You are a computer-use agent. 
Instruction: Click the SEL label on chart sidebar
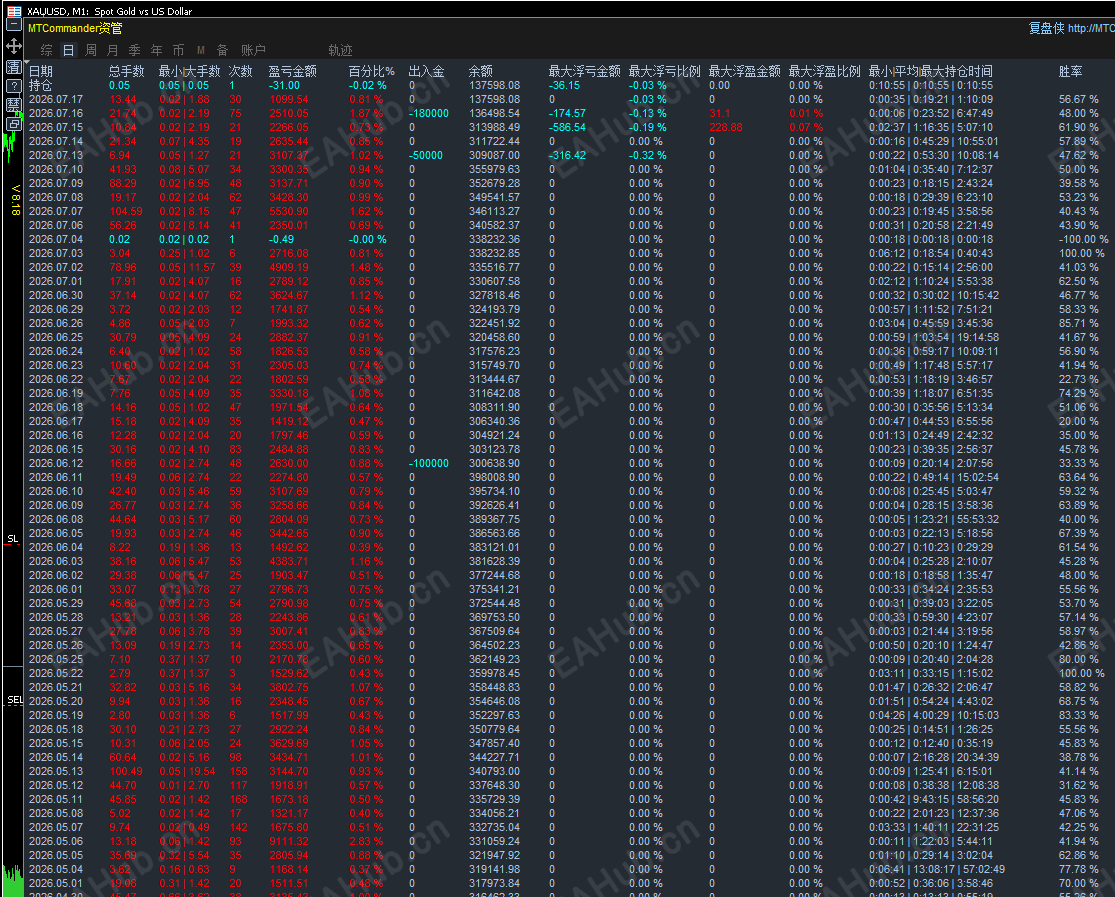pos(15,700)
